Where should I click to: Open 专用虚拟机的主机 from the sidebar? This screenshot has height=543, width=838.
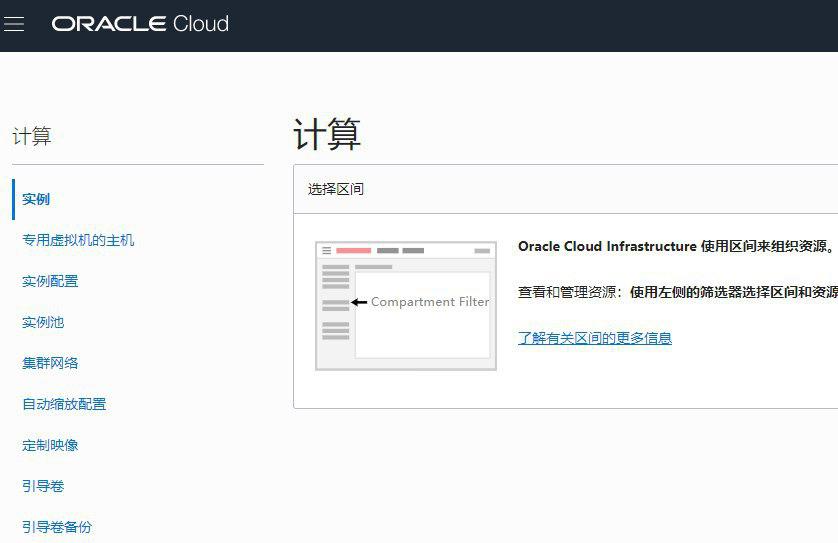point(78,240)
